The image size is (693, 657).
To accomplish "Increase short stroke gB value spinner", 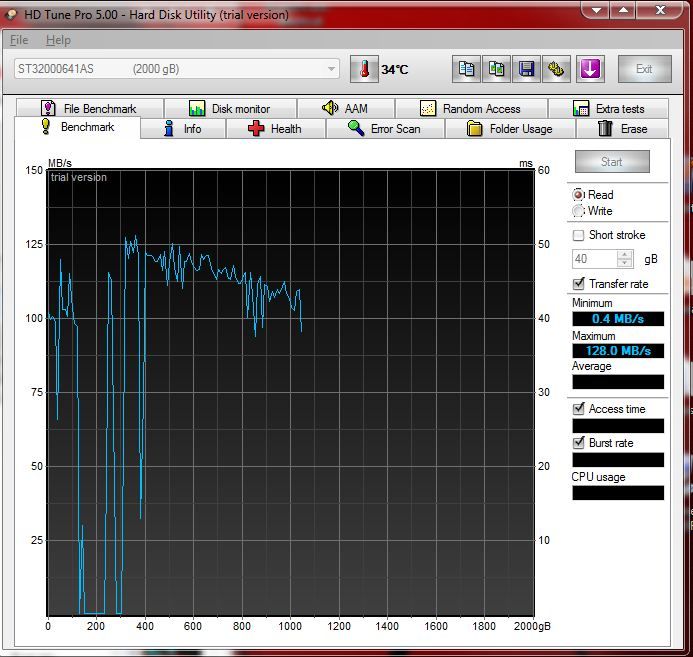I will pyautogui.click(x=624, y=255).
